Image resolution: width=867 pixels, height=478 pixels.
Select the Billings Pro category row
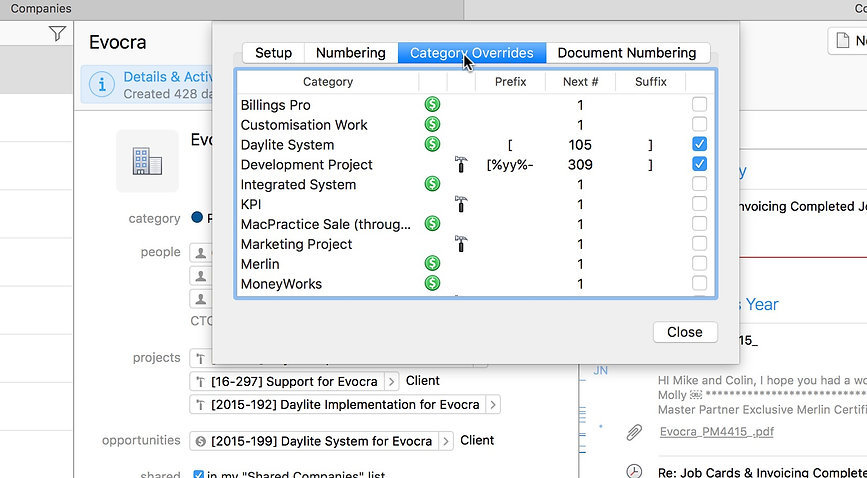[476, 105]
